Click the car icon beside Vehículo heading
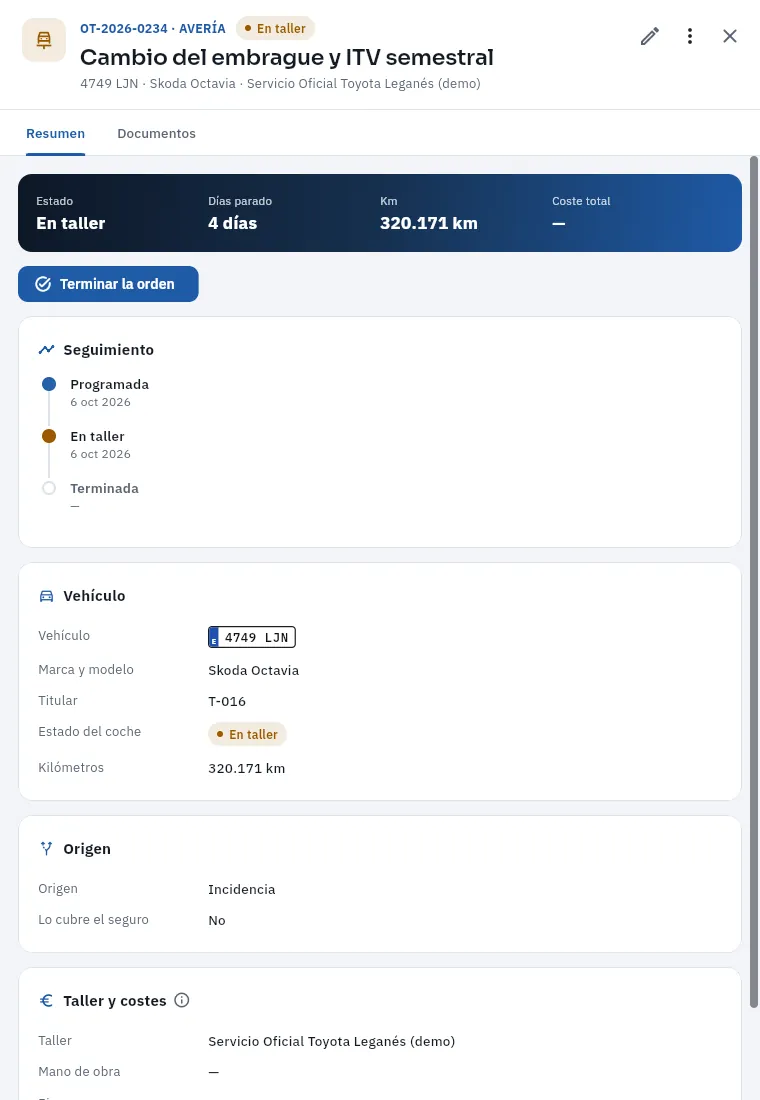Image resolution: width=760 pixels, height=1100 pixels. (46, 596)
